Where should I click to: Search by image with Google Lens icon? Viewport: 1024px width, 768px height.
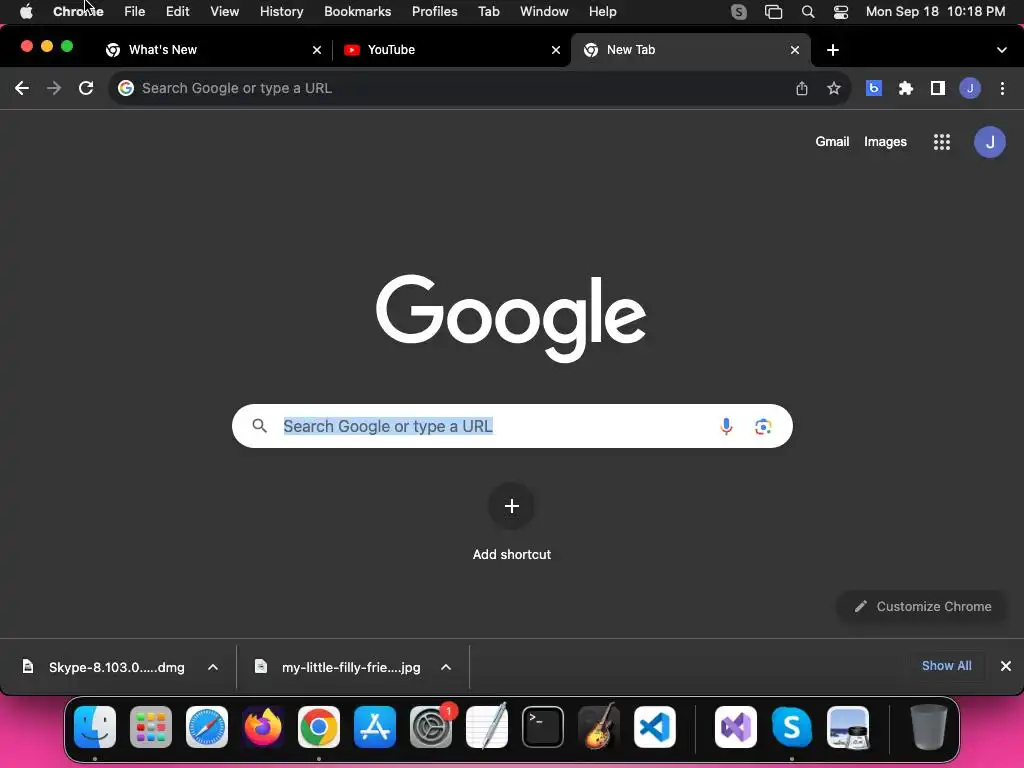[x=763, y=426]
